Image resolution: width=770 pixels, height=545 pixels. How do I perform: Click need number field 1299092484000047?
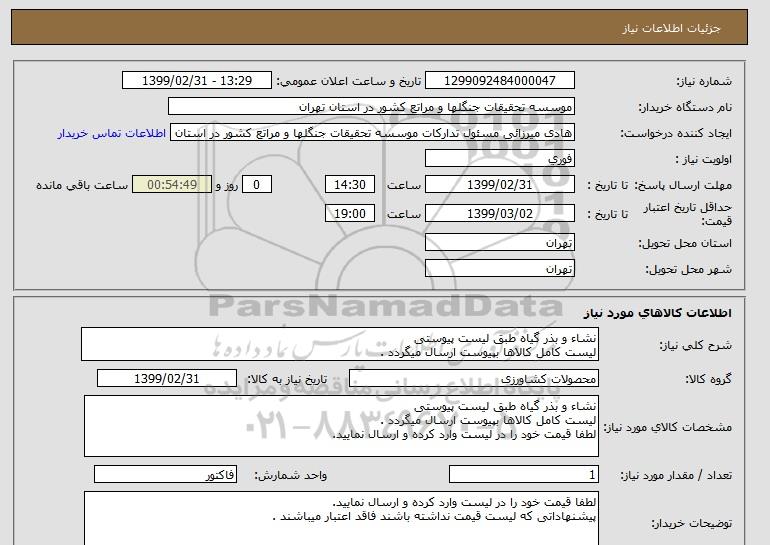(499, 81)
